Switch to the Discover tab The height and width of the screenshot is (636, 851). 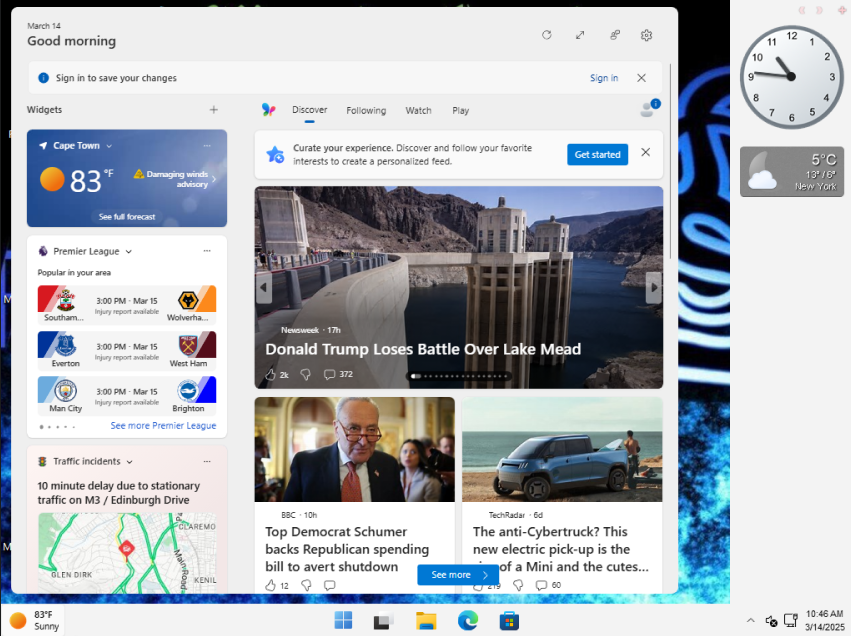coord(309,110)
